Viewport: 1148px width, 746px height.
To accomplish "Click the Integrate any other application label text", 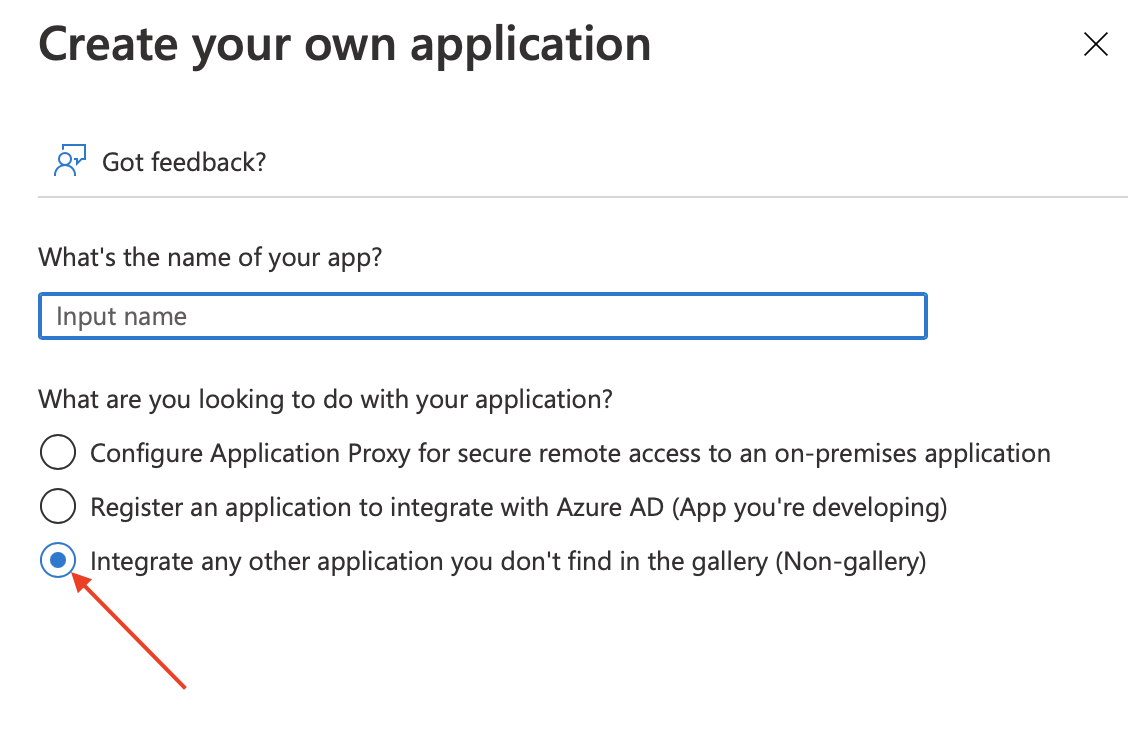I will (508, 562).
